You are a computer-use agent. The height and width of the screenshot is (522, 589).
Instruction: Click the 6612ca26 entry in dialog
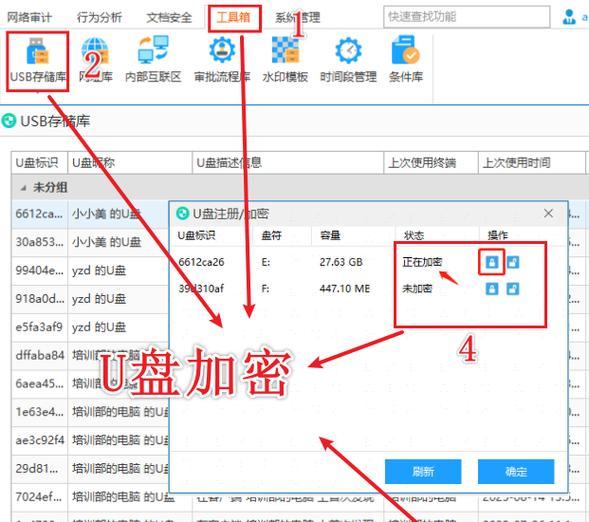pos(201,262)
